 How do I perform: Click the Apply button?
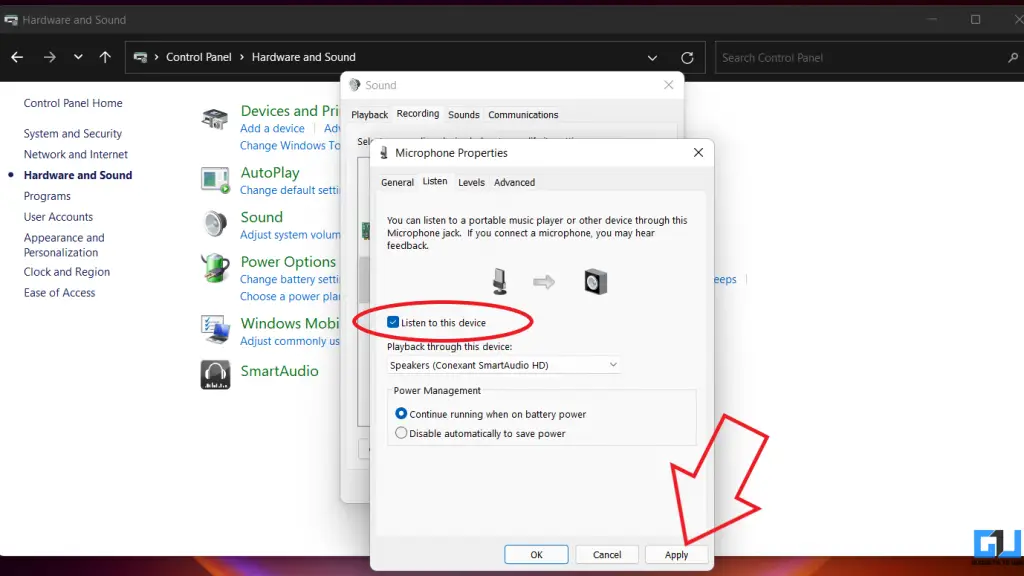point(676,554)
